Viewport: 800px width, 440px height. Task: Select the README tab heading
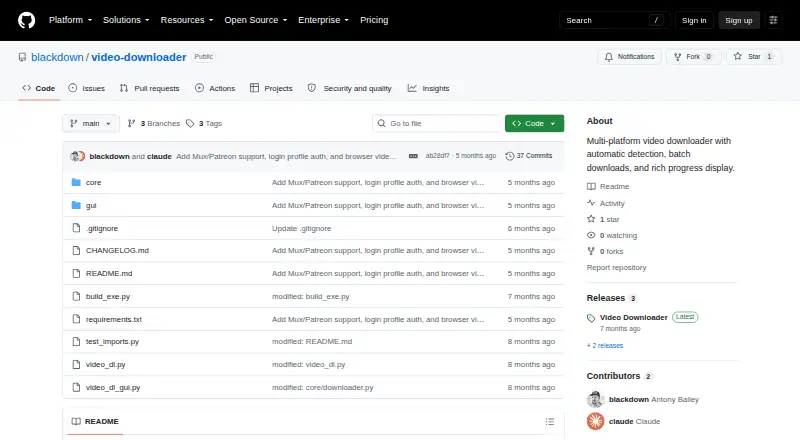[95, 422]
